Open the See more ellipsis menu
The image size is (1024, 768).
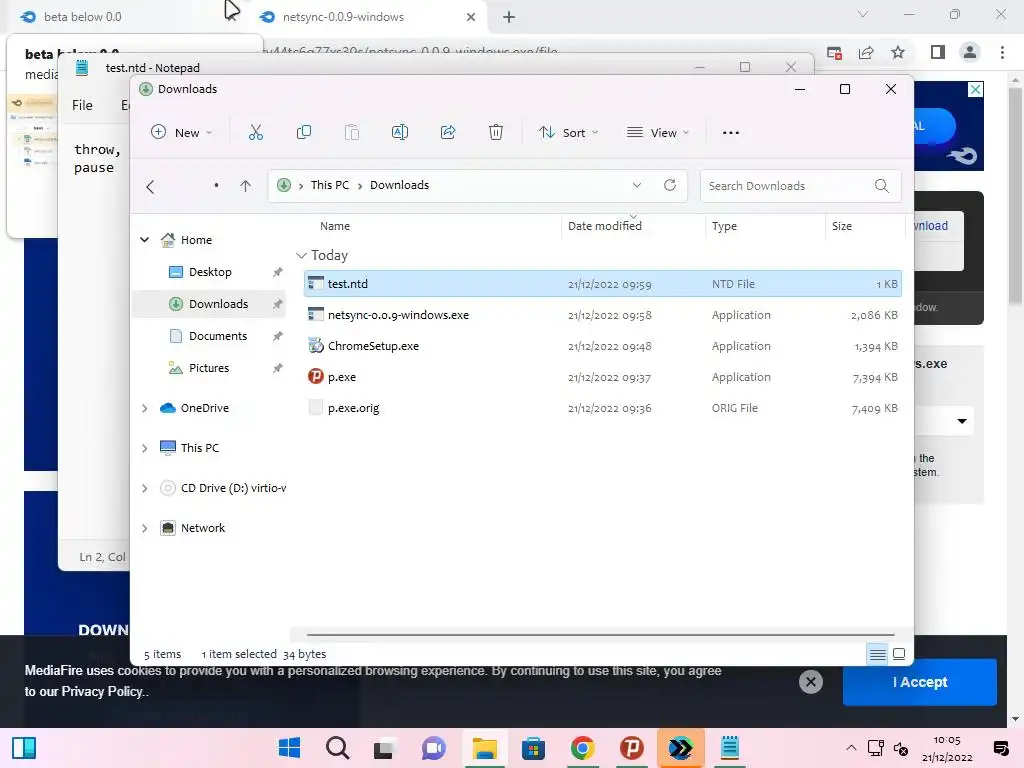coord(731,133)
